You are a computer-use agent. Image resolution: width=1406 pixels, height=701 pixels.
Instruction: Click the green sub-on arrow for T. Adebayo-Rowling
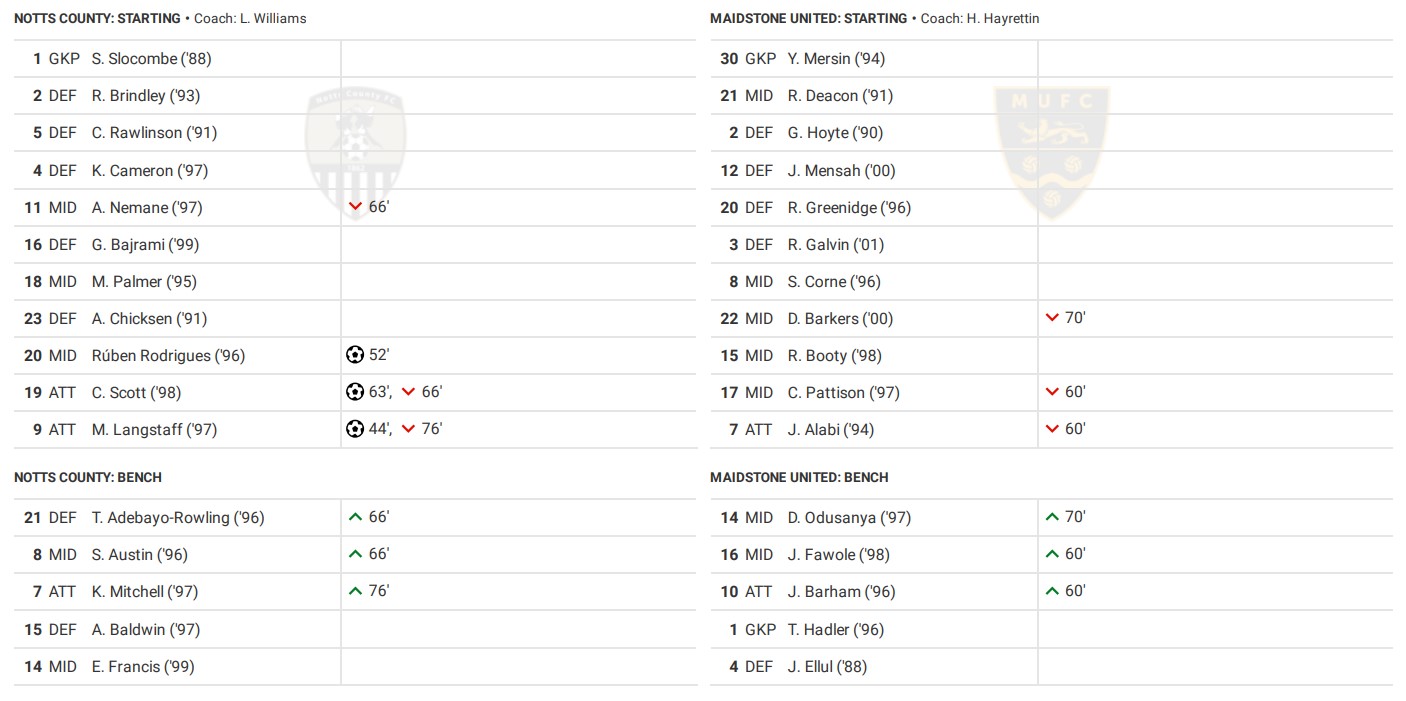click(x=355, y=517)
